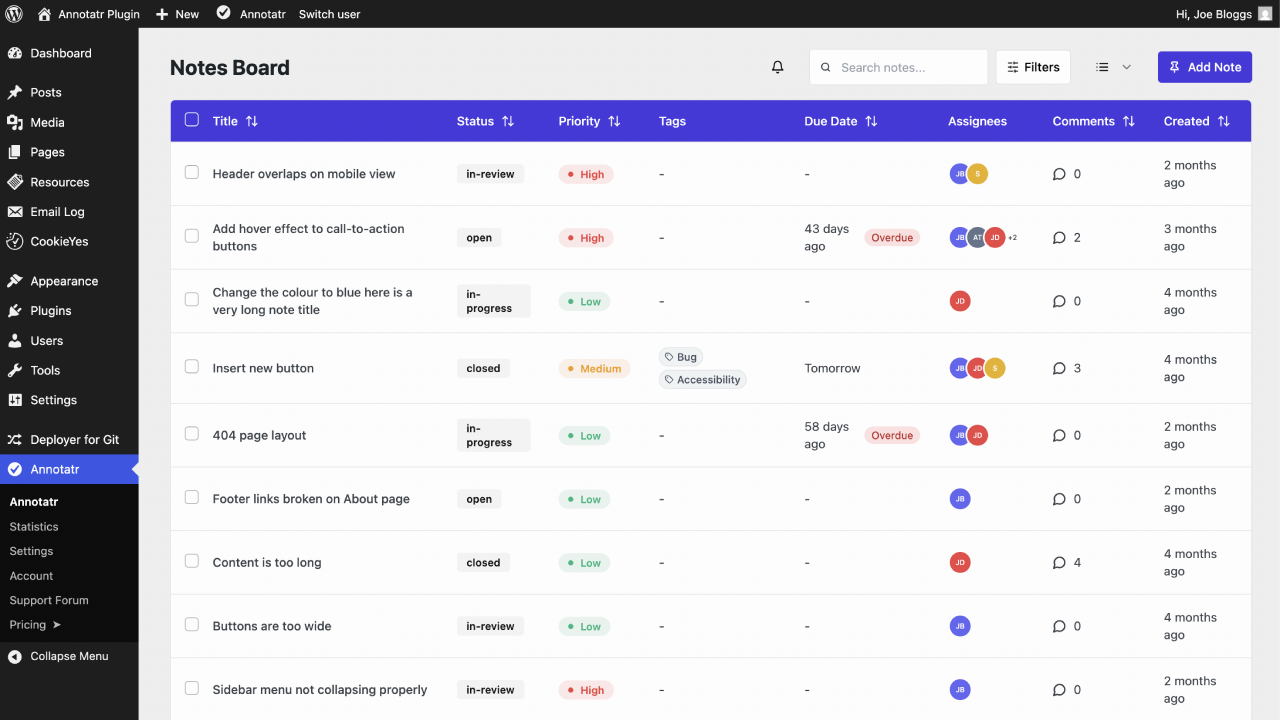Image resolution: width=1280 pixels, height=720 pixels.
Task: Open Statistics in the Annotatr submenu
Action: click(34, 526)
